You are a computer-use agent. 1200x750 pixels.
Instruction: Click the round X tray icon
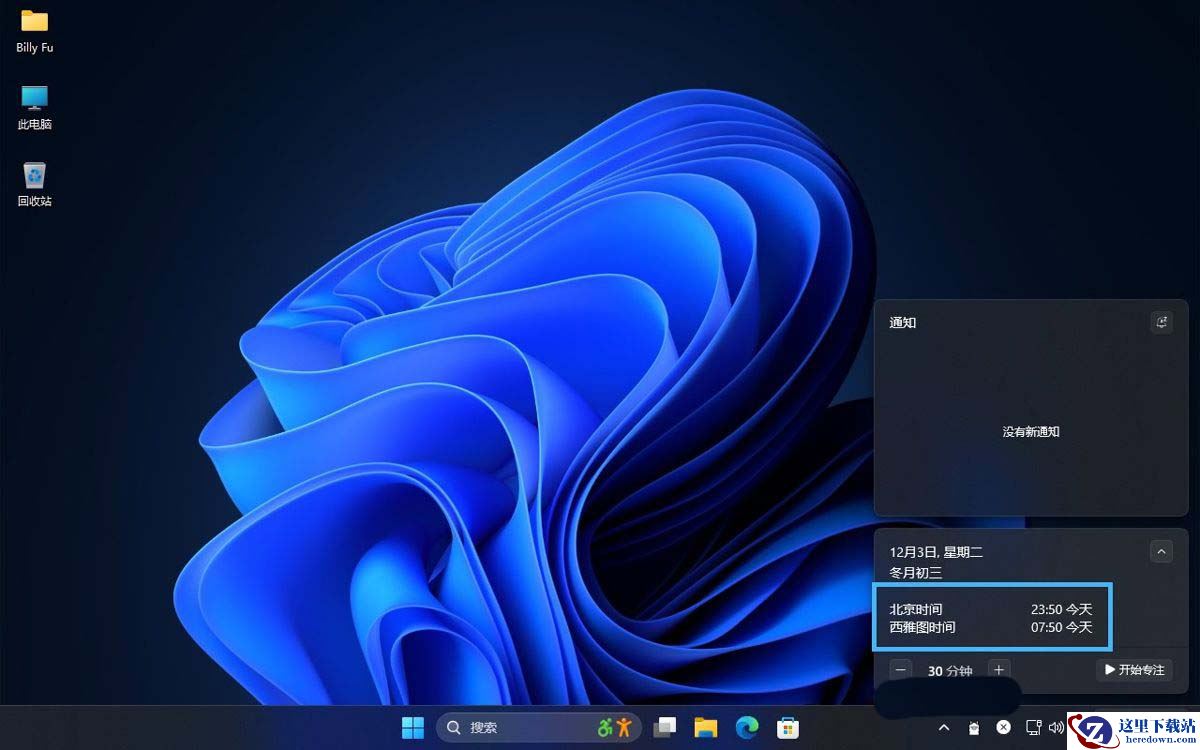click(x=1003, y=727)
